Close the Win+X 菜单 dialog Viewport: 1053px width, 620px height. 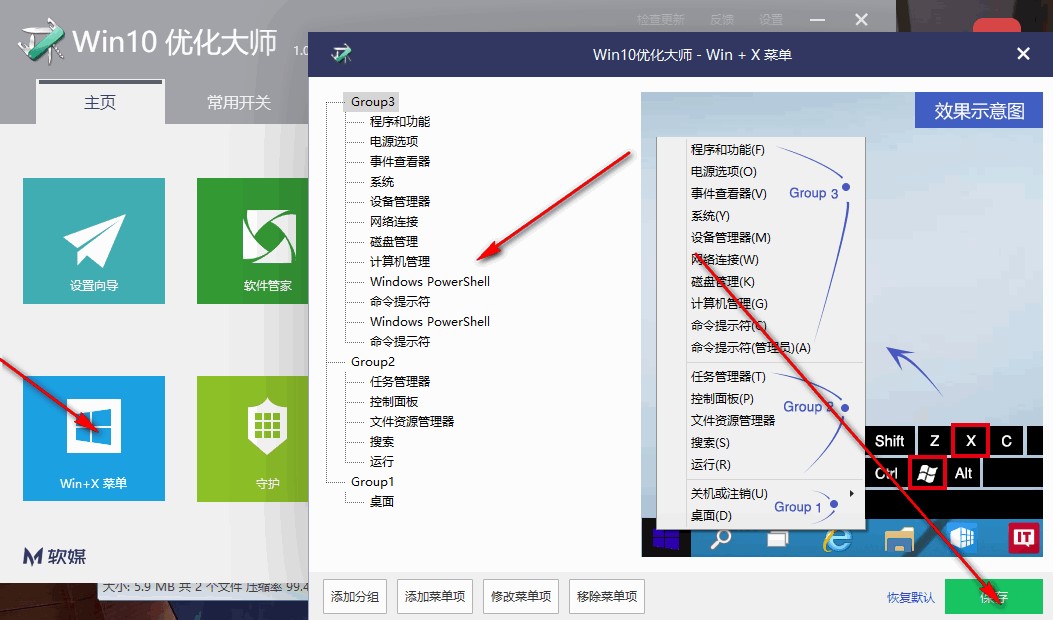(x=1023, y=54)
